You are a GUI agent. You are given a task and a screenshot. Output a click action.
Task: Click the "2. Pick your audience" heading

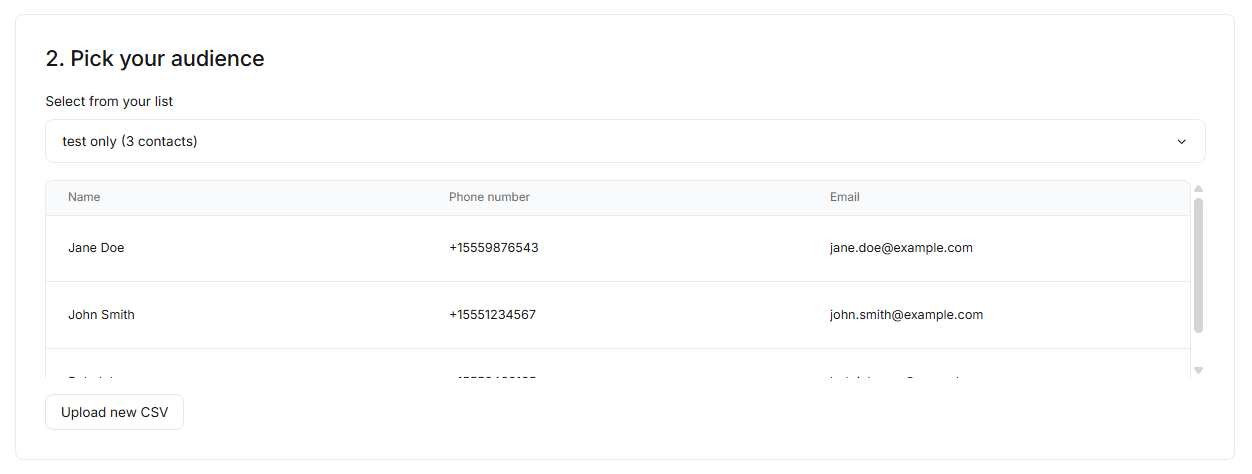155,59
